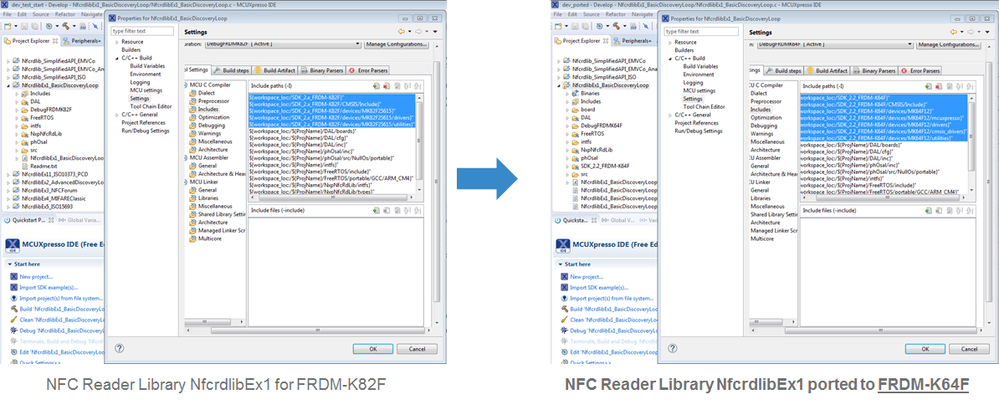
Task: Click New icon in right IDE toolbar
Action: (x=559, y=26)
